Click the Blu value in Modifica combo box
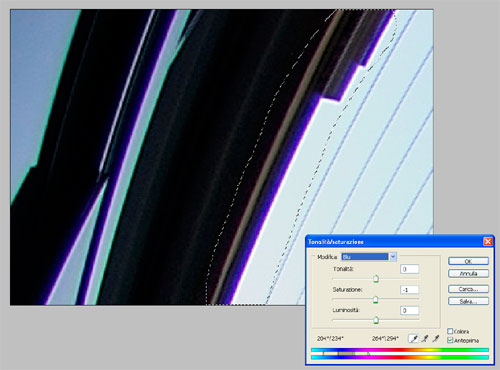Image resolution: width=500 pixels, height=370 pixels. click(x=365, y=257)
